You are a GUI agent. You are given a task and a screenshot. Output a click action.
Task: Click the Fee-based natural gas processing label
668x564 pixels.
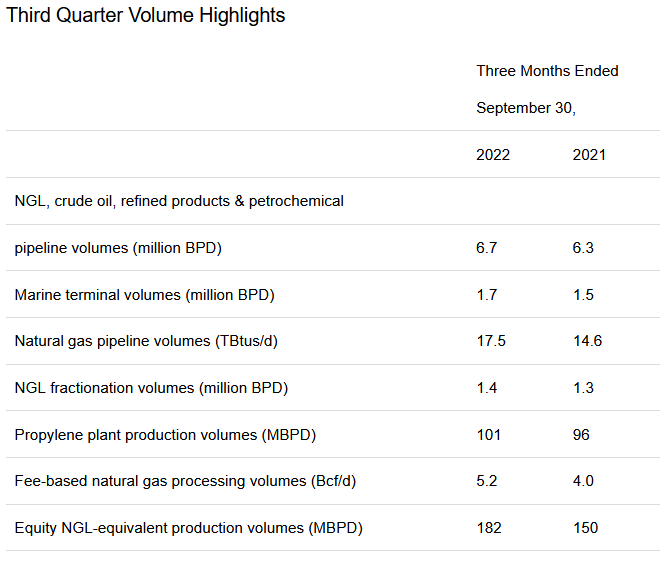[x=185, y=481]
